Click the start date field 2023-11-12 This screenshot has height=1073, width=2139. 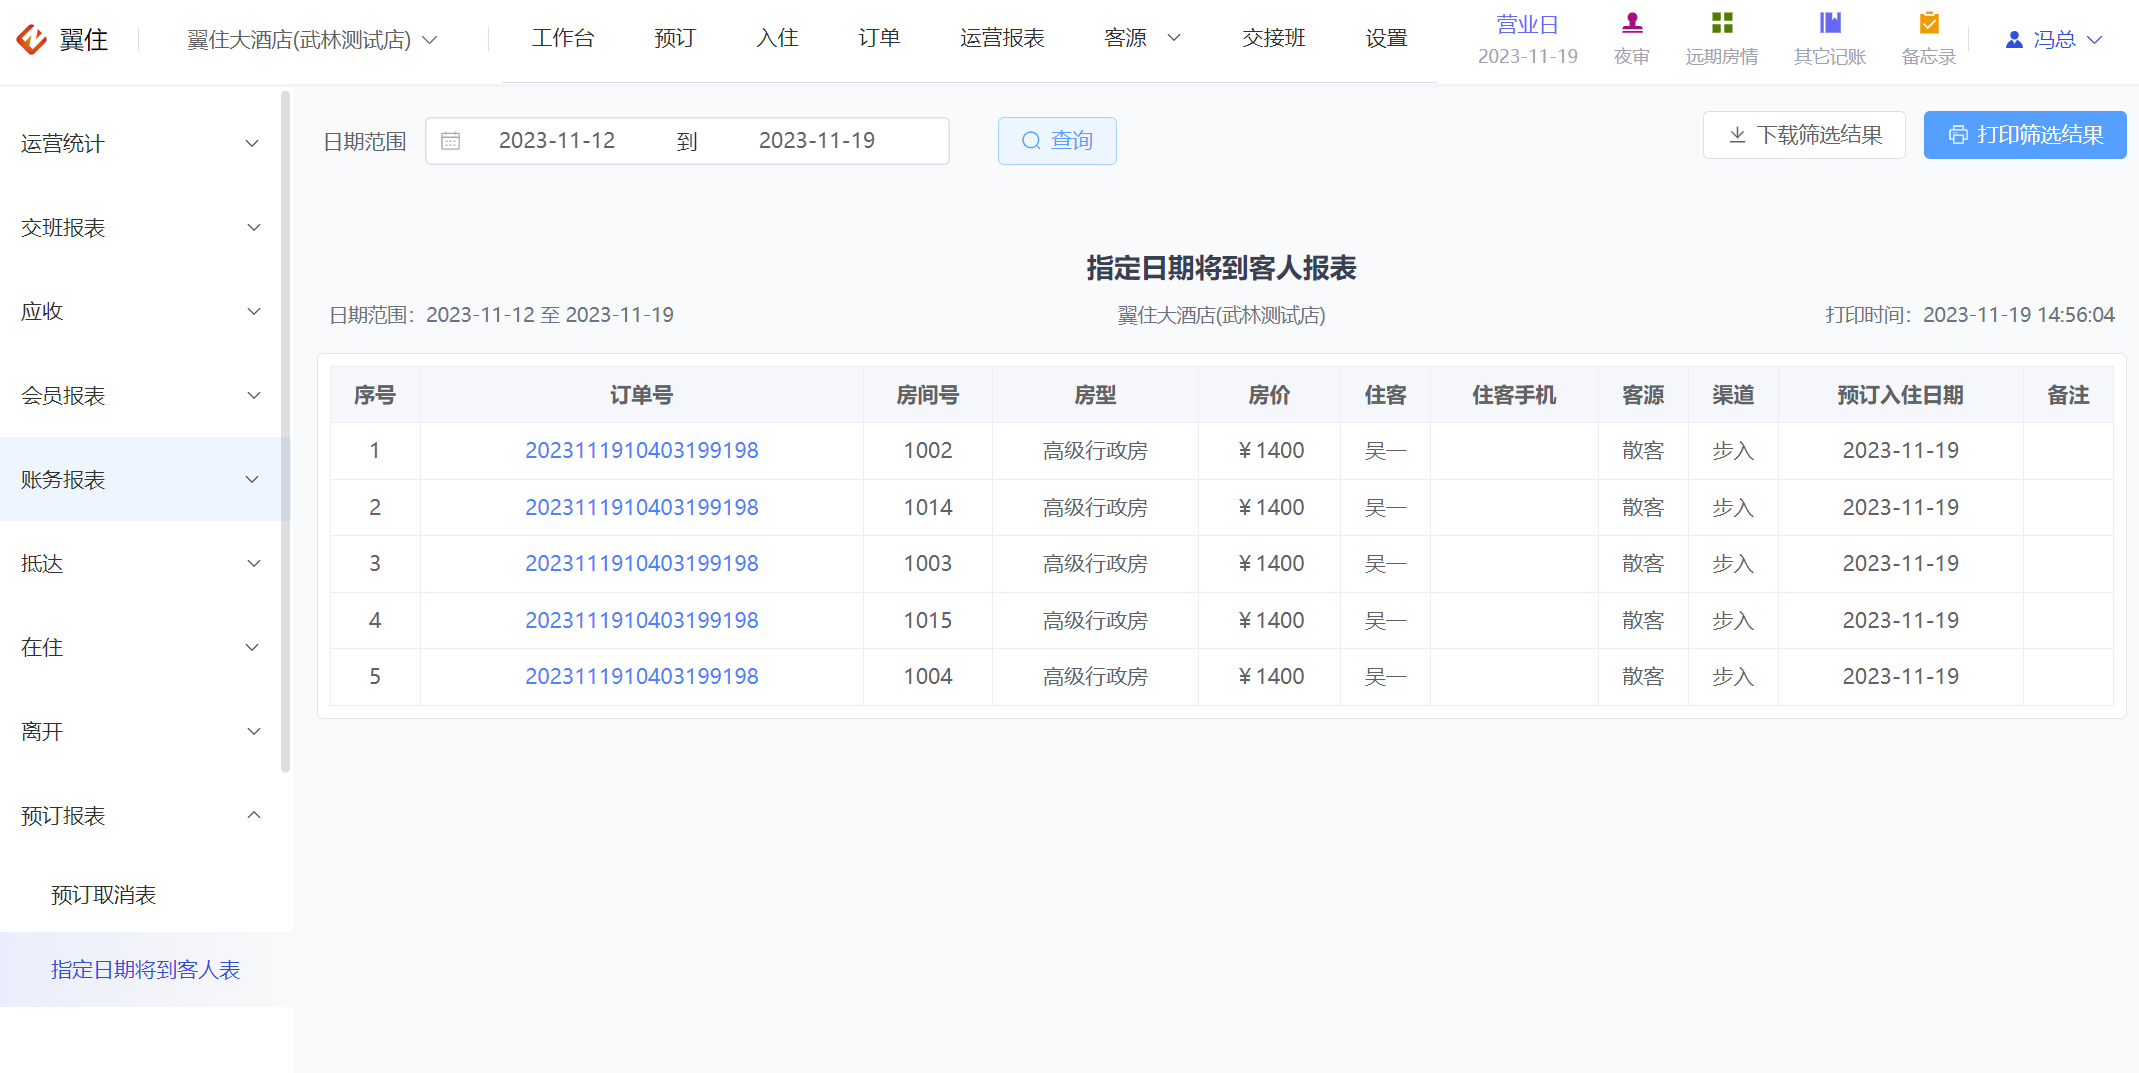pyautogui.click(x=557, y=141)
